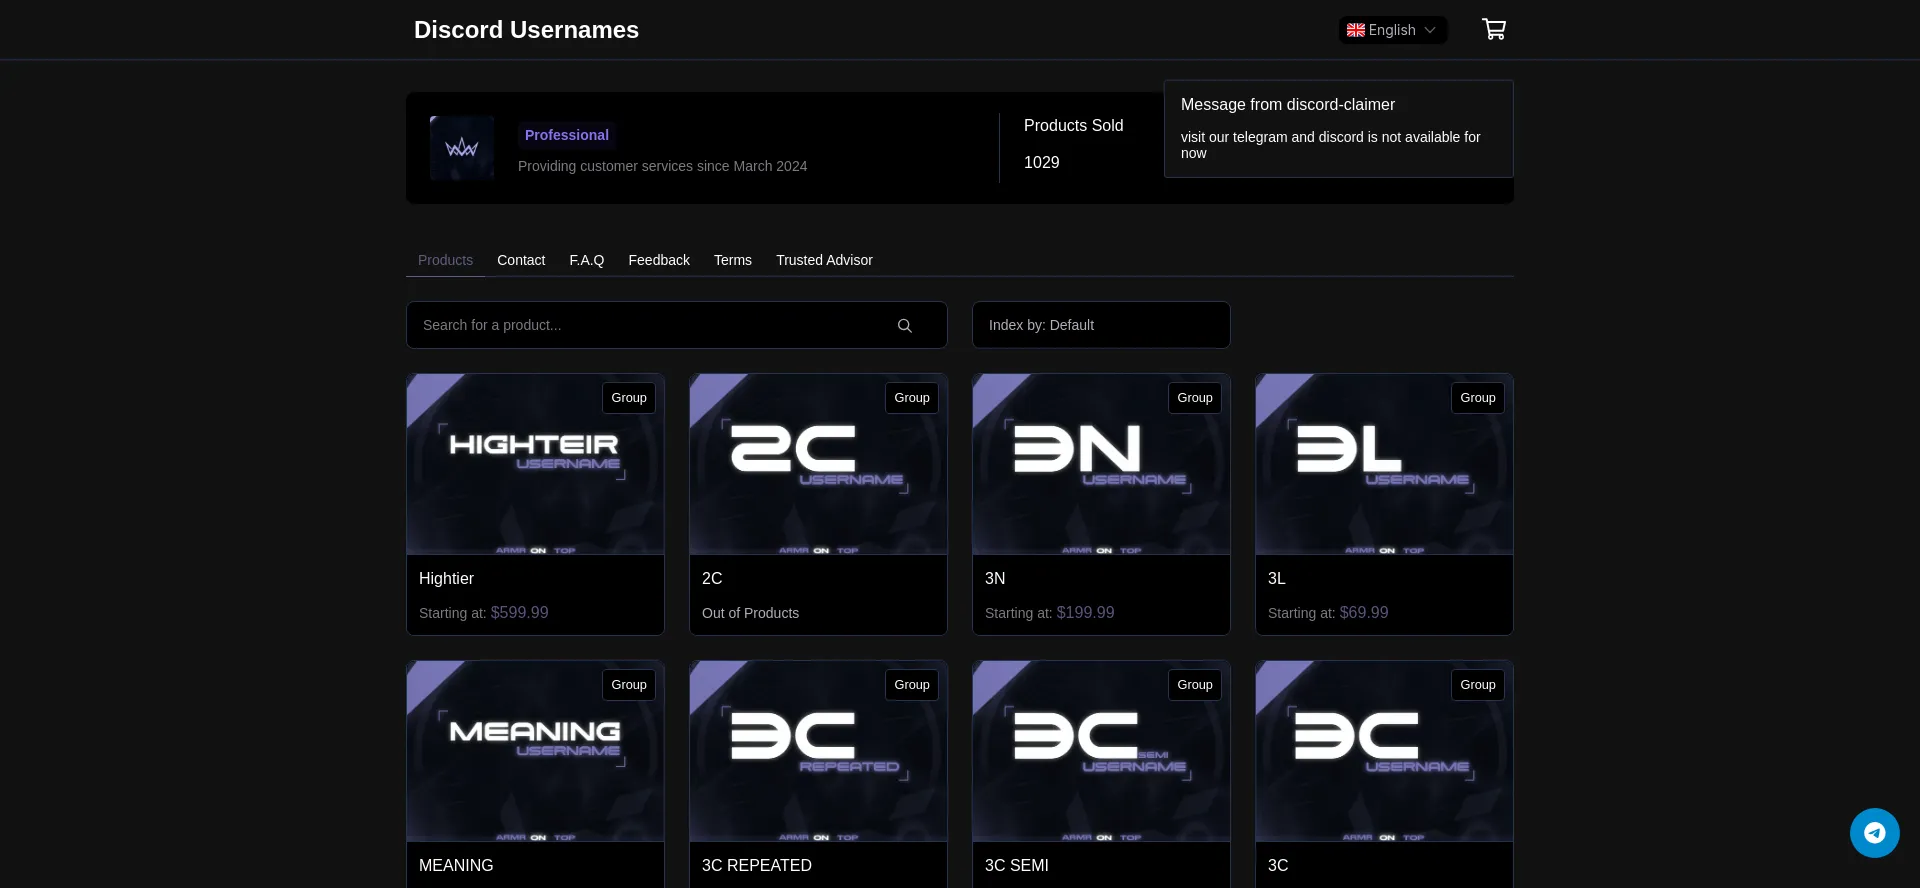Viewport: 1920px width, 888px height.
Task: Click the 3C SEMI product title
Action: tap(1017, 865)
